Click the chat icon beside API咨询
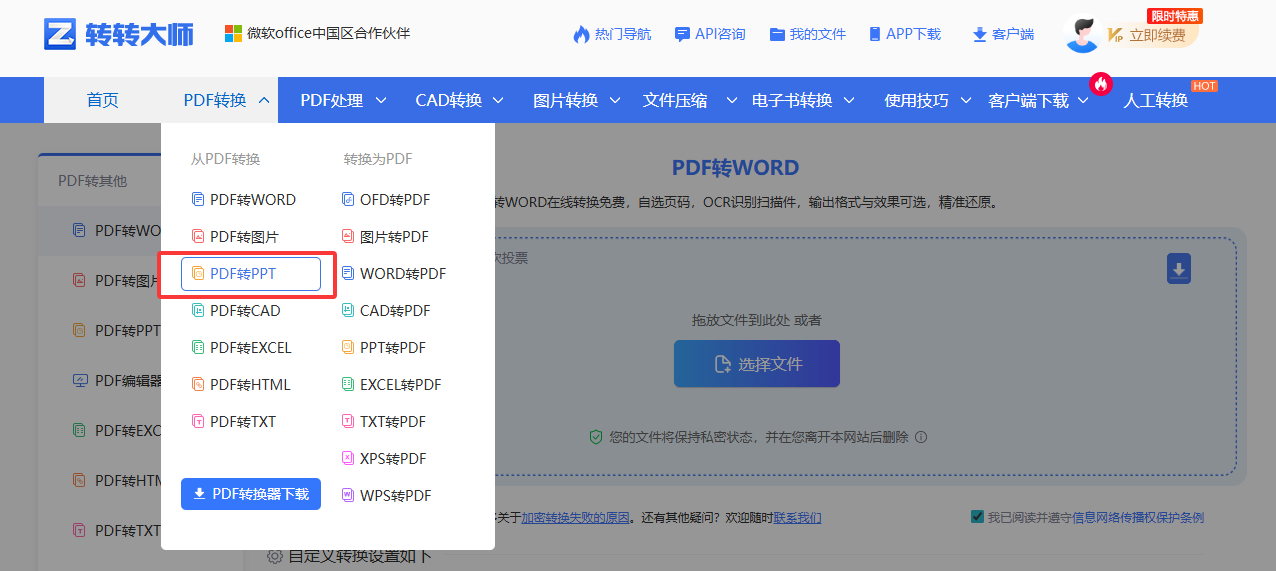 click(x=682, y=34)
